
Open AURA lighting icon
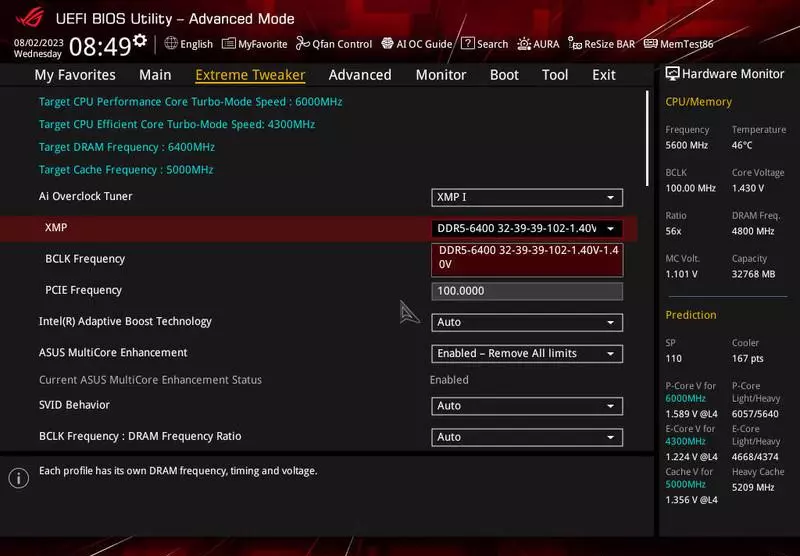coord(524,44)
